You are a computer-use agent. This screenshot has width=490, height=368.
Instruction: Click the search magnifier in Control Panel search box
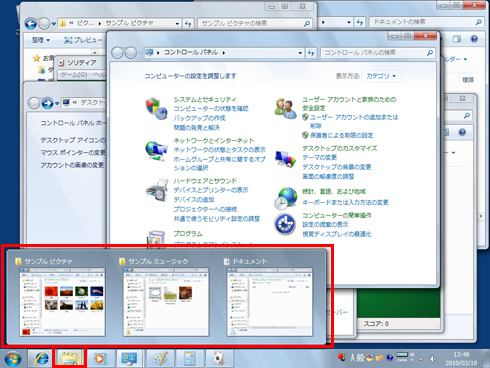[x=430, y=53]
